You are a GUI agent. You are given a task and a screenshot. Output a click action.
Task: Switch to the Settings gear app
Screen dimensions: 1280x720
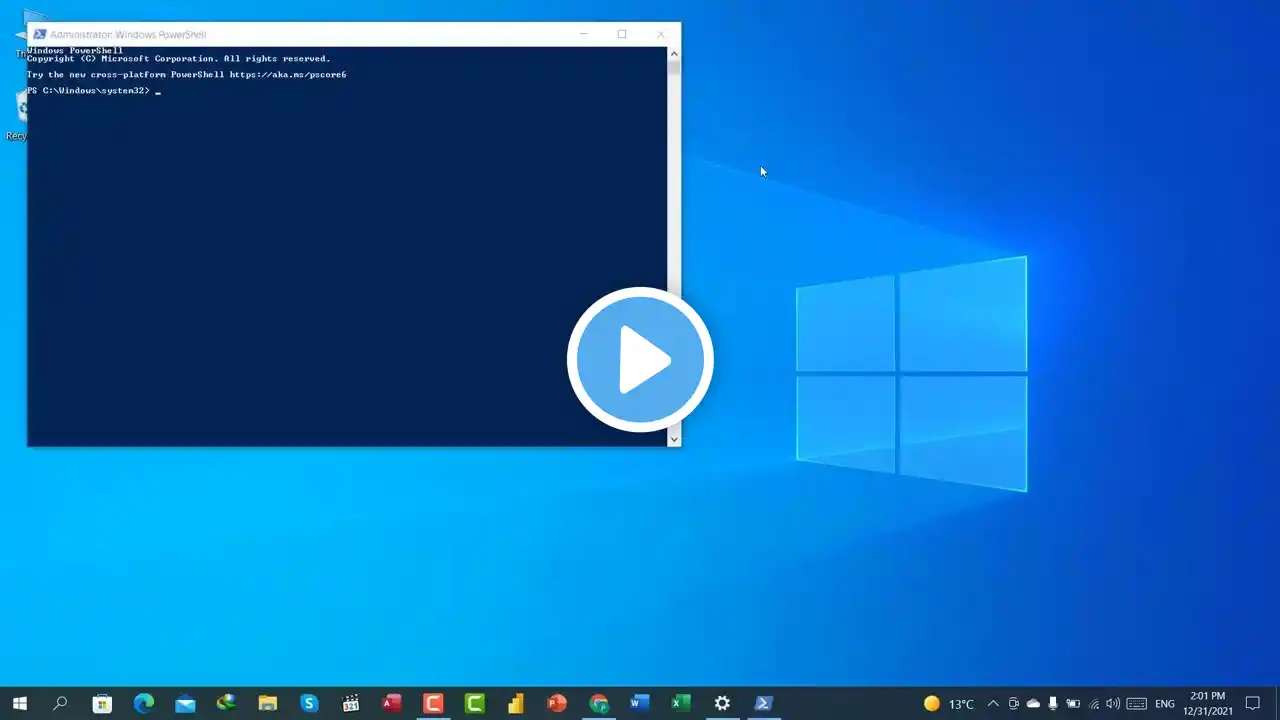pos(722,703)
